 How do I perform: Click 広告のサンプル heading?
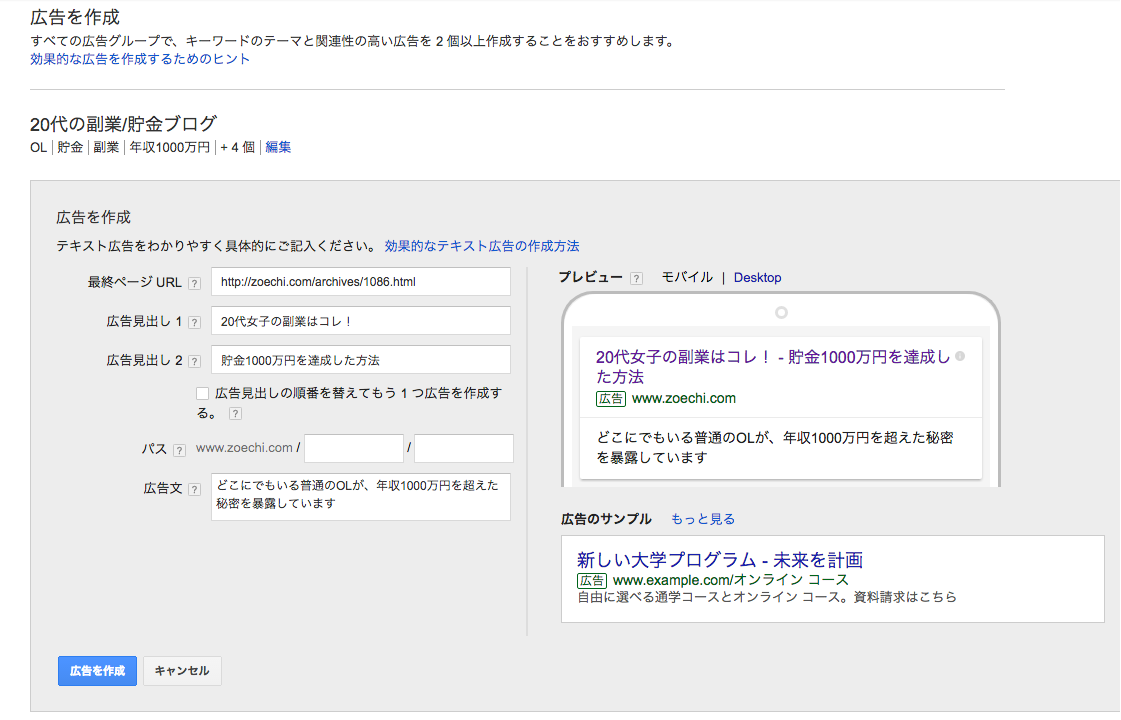coord(606,519)
